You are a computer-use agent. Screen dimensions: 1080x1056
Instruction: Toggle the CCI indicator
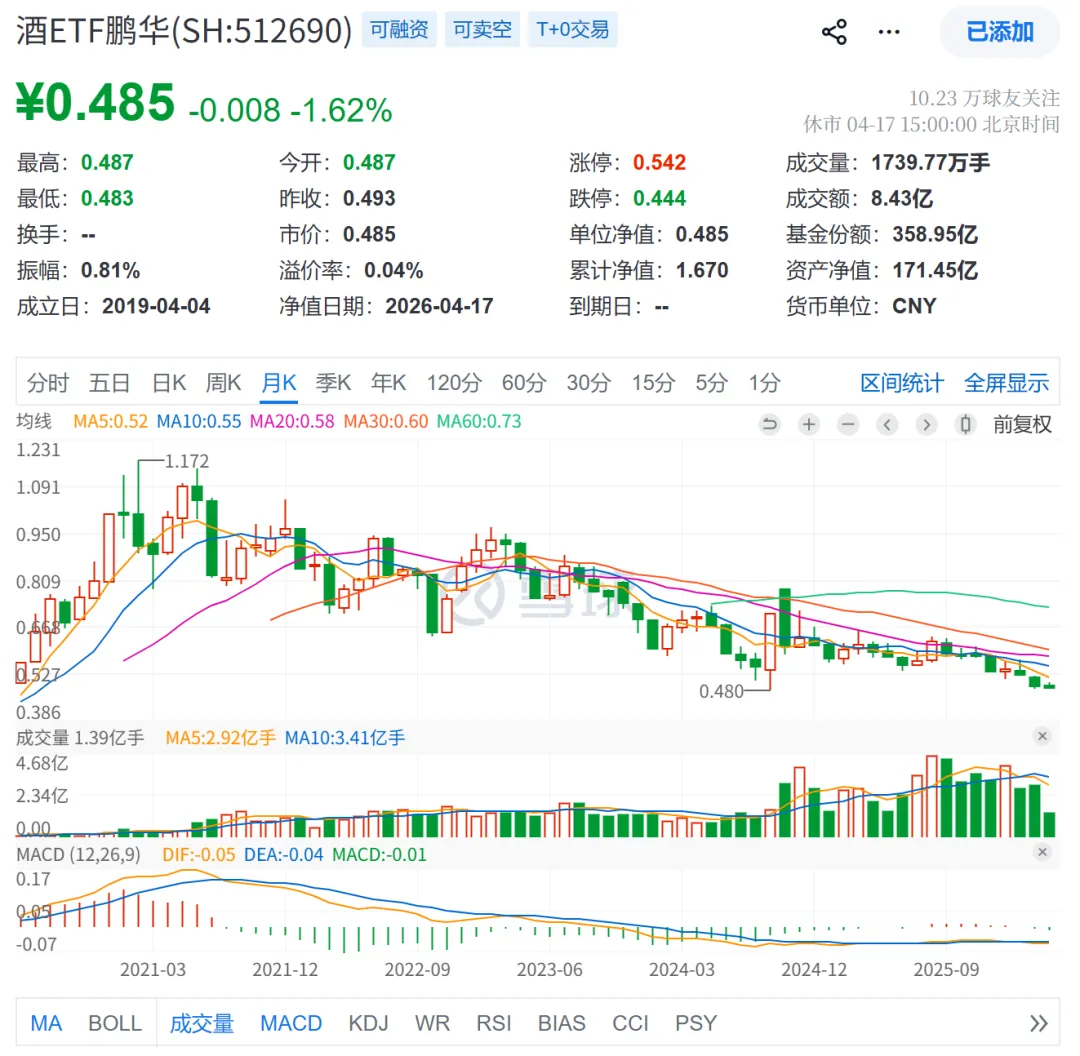[x=630, y=1023]
